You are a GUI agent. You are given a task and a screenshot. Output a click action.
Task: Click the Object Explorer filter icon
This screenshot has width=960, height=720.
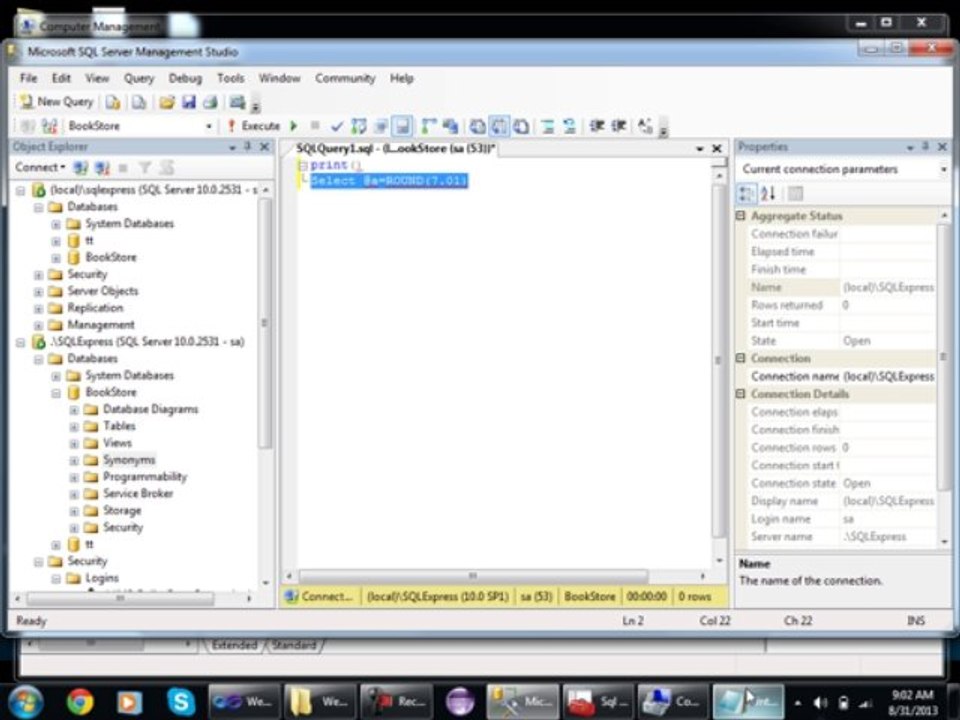(145, 167)
